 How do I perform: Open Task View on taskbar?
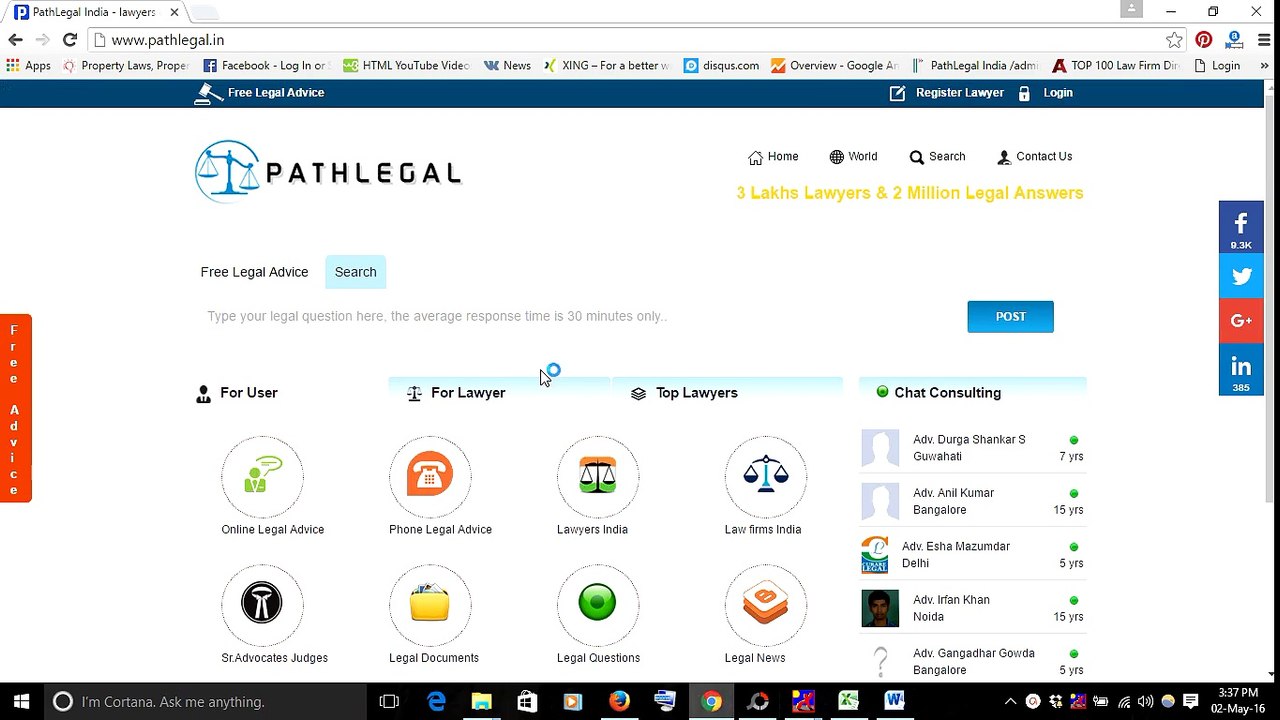[x=390, y=702]
